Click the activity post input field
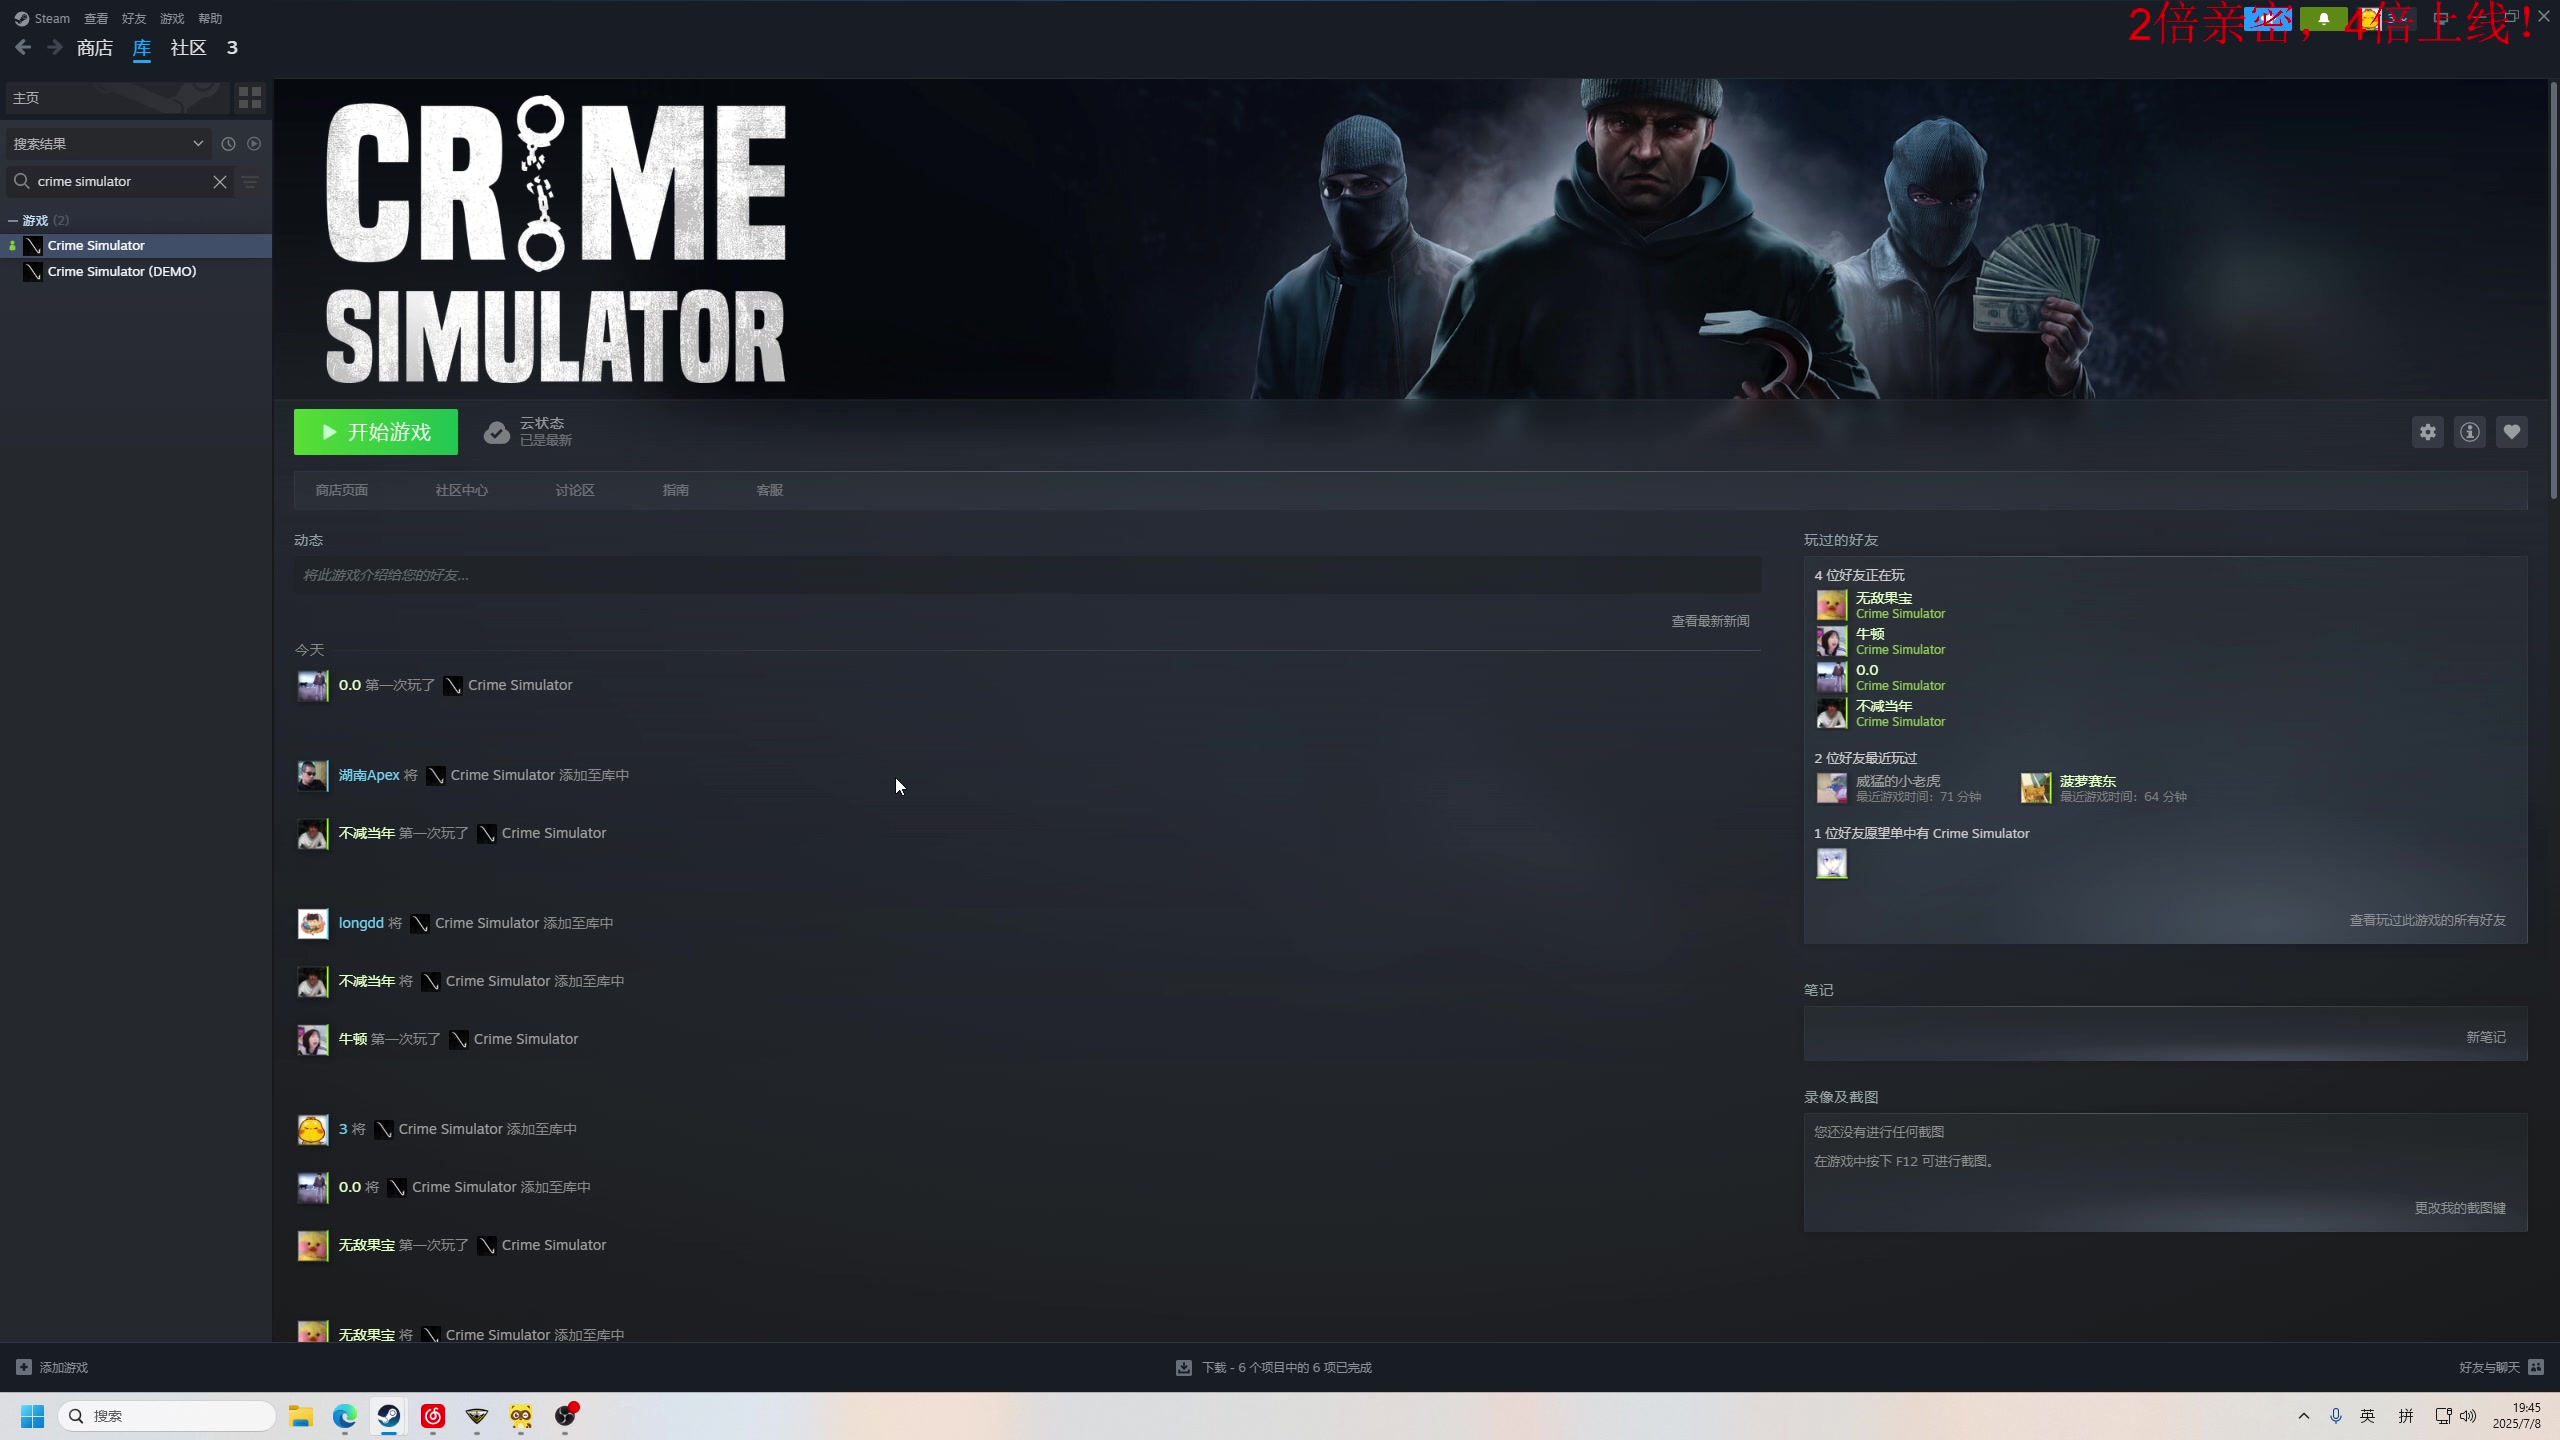2560x1440 pixels. click(x=1028, y=575)
